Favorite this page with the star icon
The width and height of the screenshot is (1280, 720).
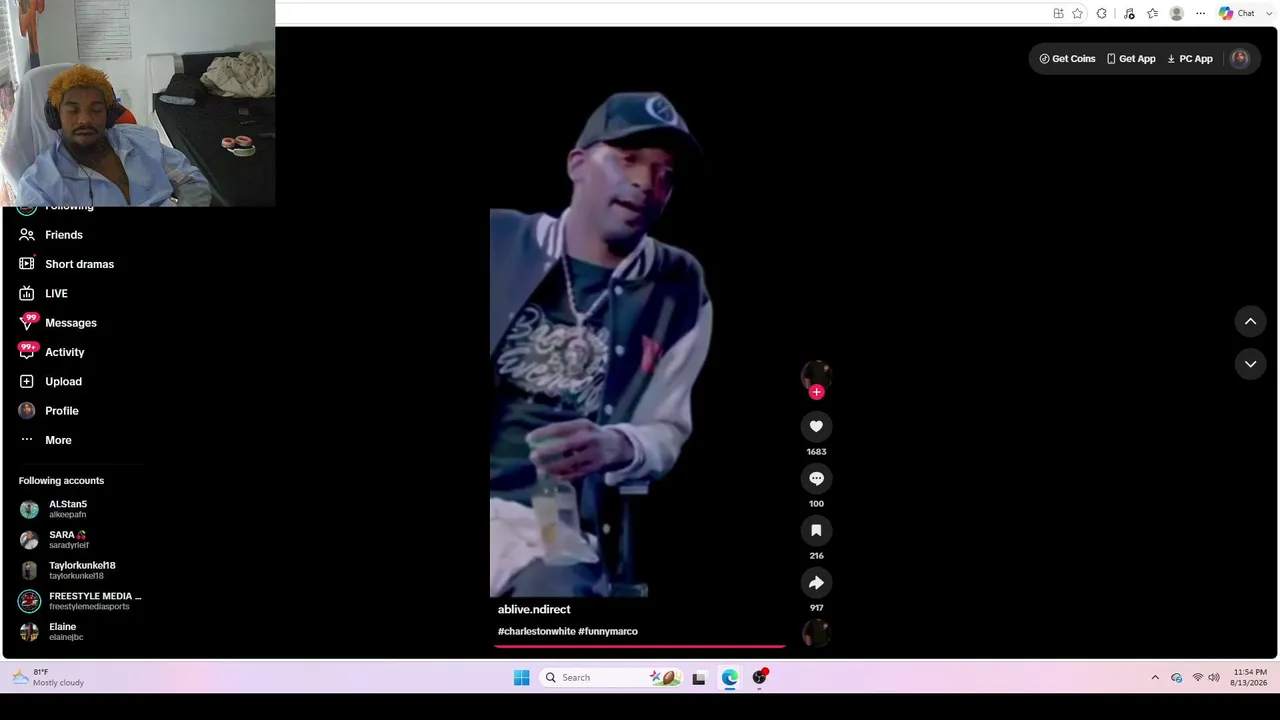click(x=1077, y=13)
